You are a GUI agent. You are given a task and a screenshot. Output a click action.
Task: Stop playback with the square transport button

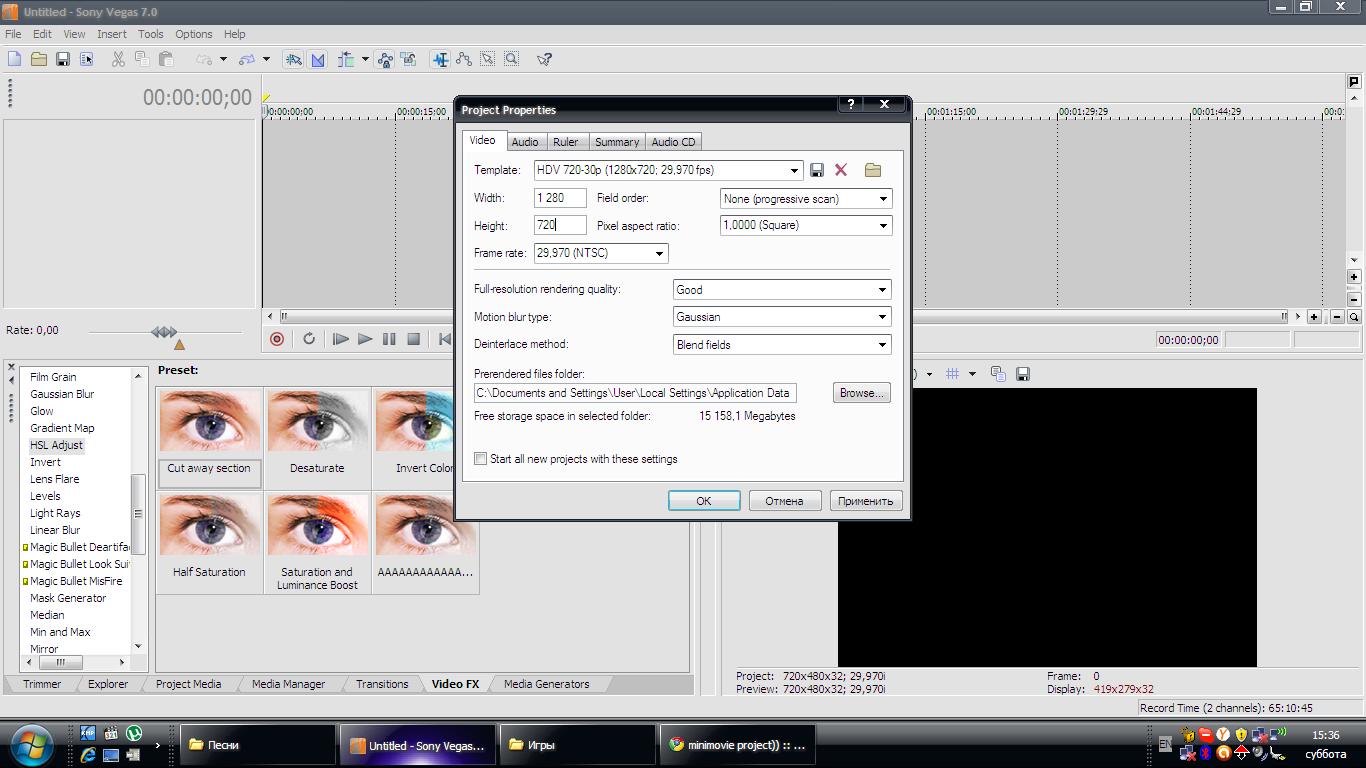[413, 339]
